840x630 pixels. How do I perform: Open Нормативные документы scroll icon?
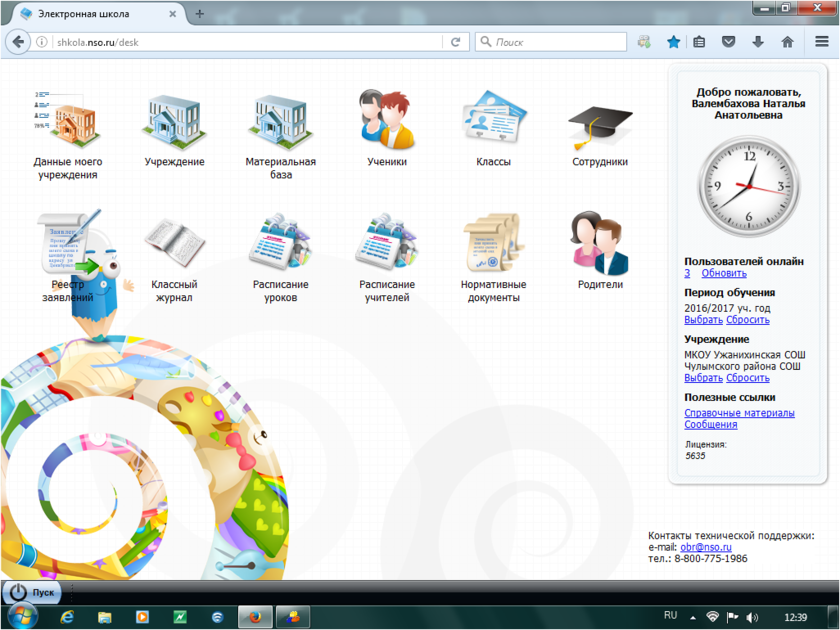click(x=493, y=244)
